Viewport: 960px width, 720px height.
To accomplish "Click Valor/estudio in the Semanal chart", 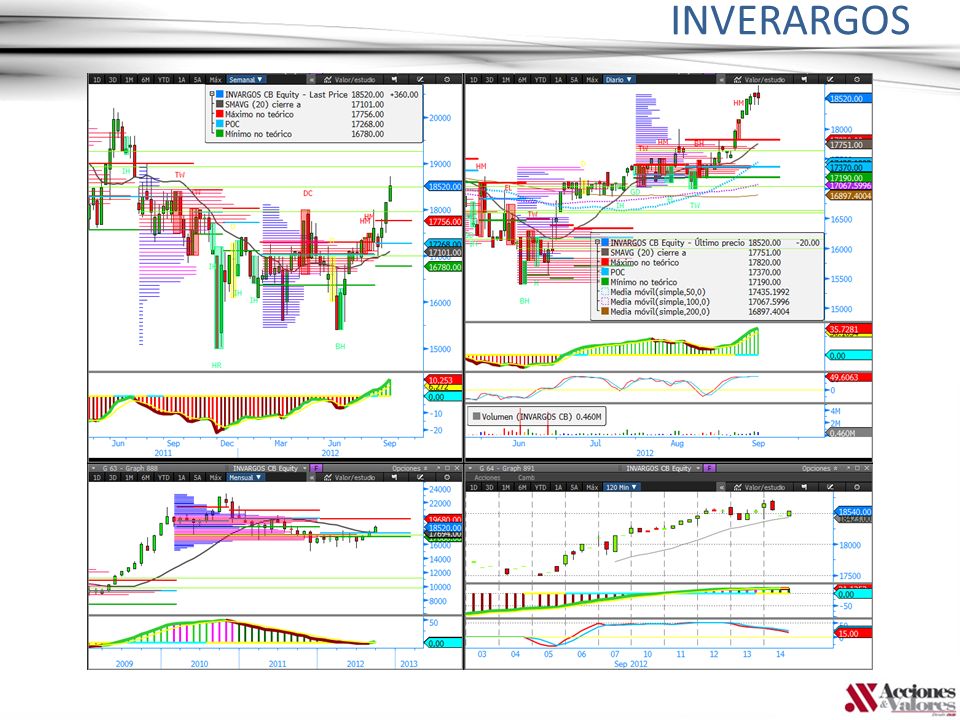I will coord(350,80).
